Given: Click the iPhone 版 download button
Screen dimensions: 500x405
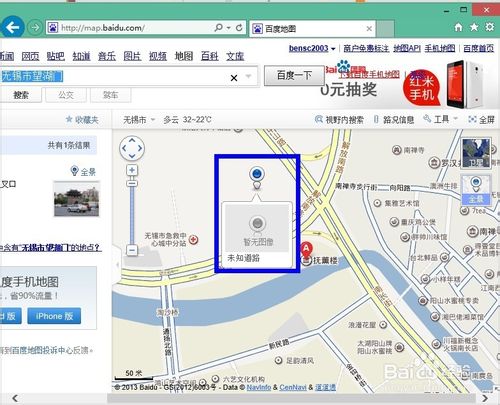Looking at the screenshot, I should [x=54, y=316].
